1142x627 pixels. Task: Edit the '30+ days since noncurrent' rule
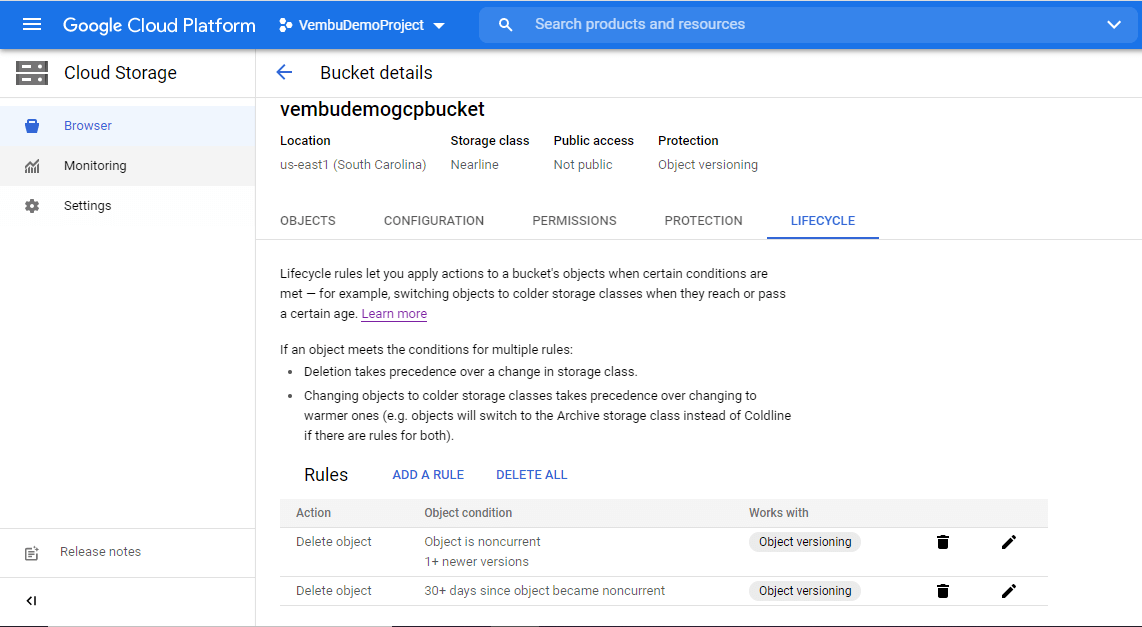click(x=1009, y=591)
